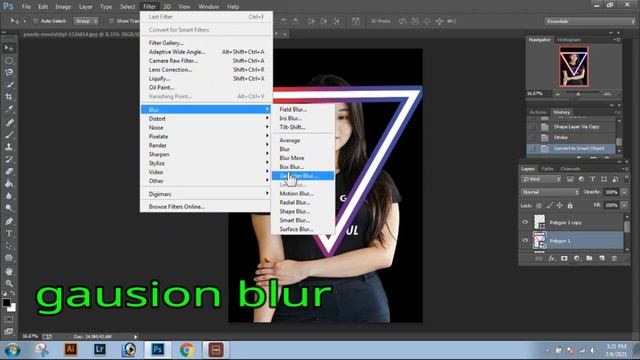Select Liquify from Filter menu
Image resolution: width=640 pixels, height=360 pixels.
pyautogui.click(x=206, y=78)
